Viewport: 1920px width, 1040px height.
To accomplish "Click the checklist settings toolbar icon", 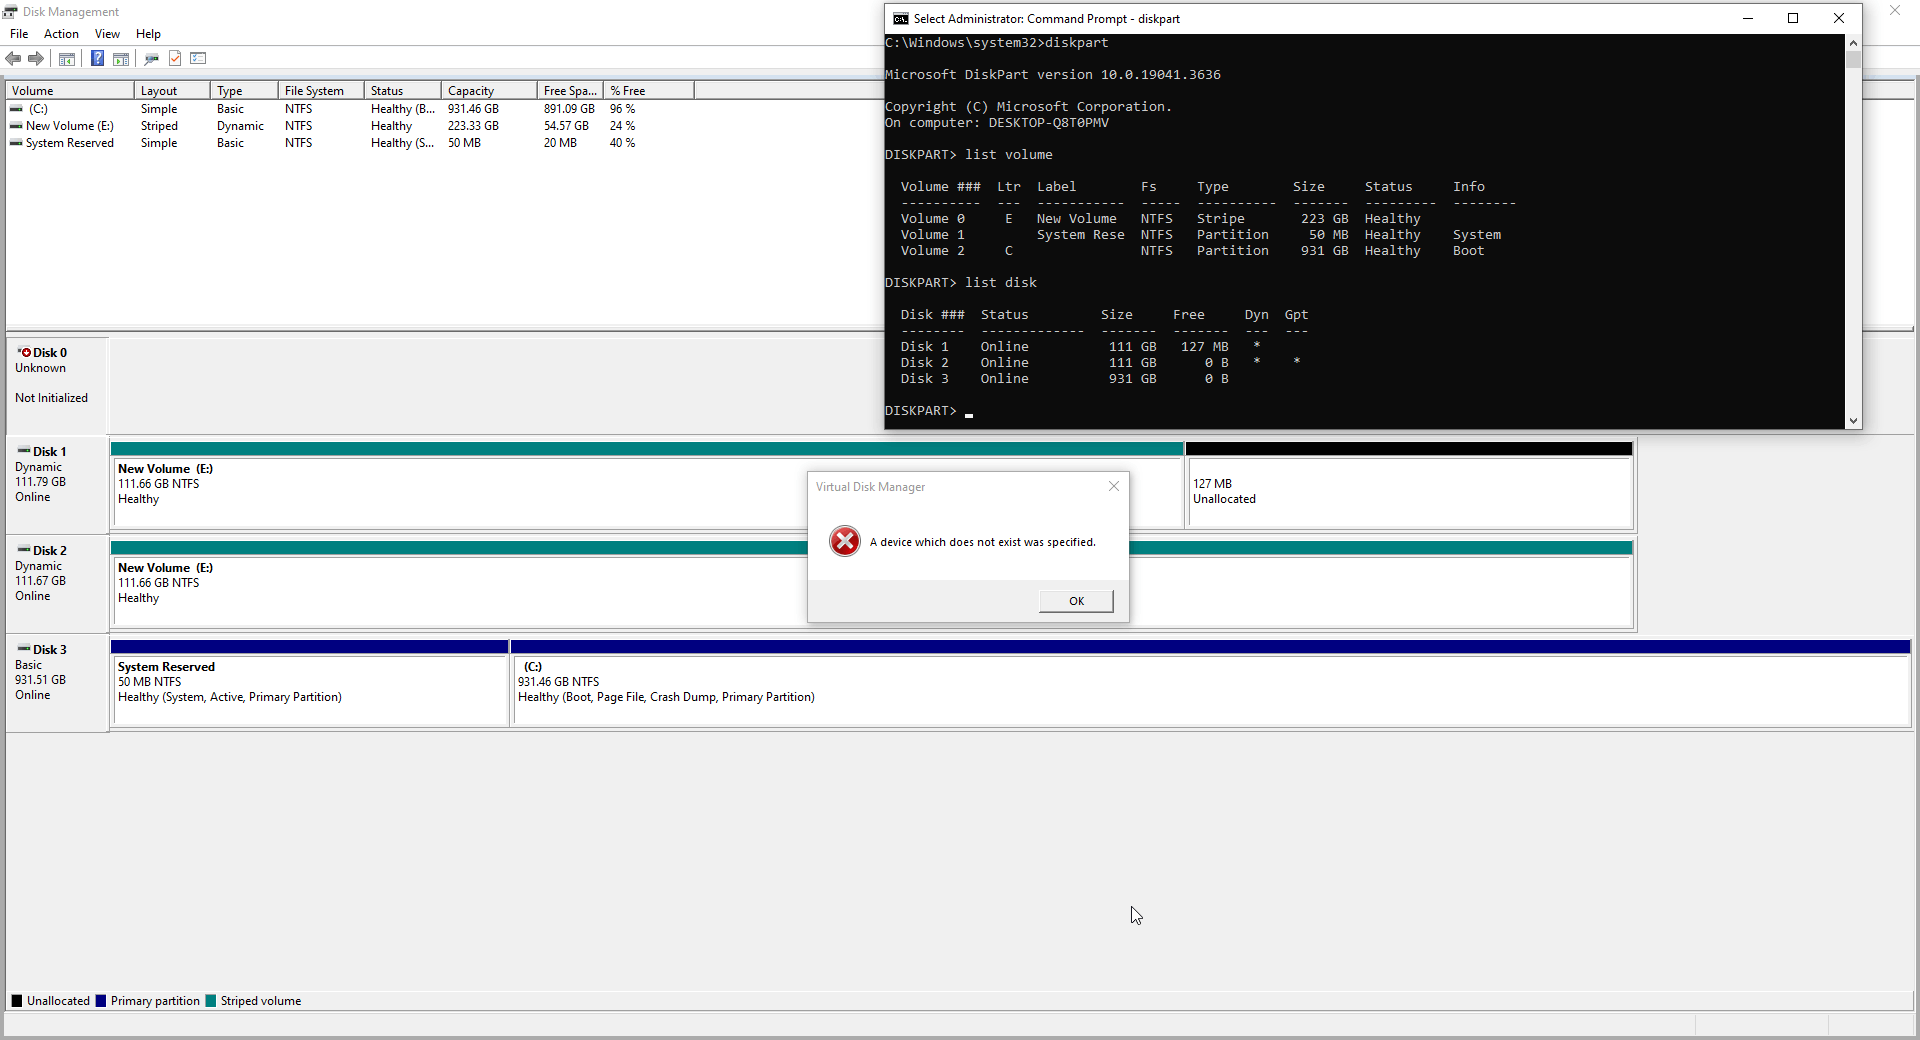I will pyautogui.click(x=198, y=59).
